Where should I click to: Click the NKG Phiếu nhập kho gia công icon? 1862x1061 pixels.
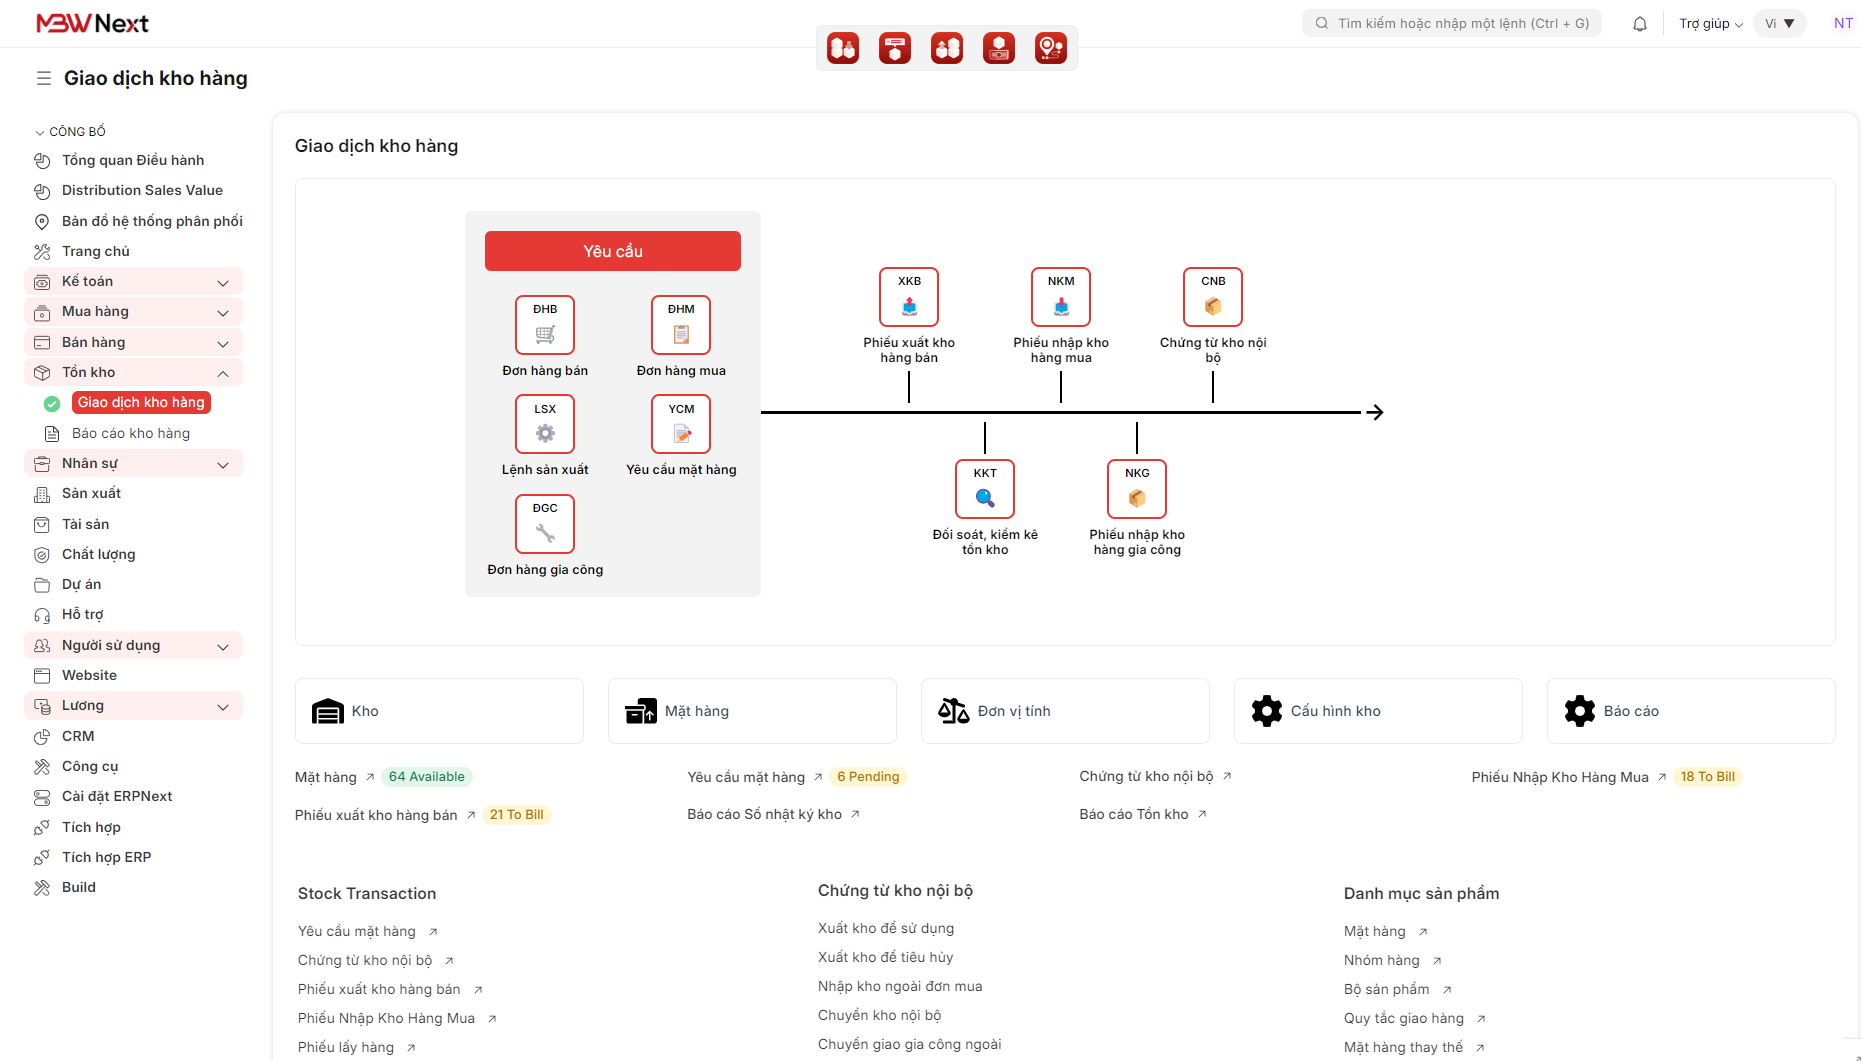click(x=1137, y=489)
